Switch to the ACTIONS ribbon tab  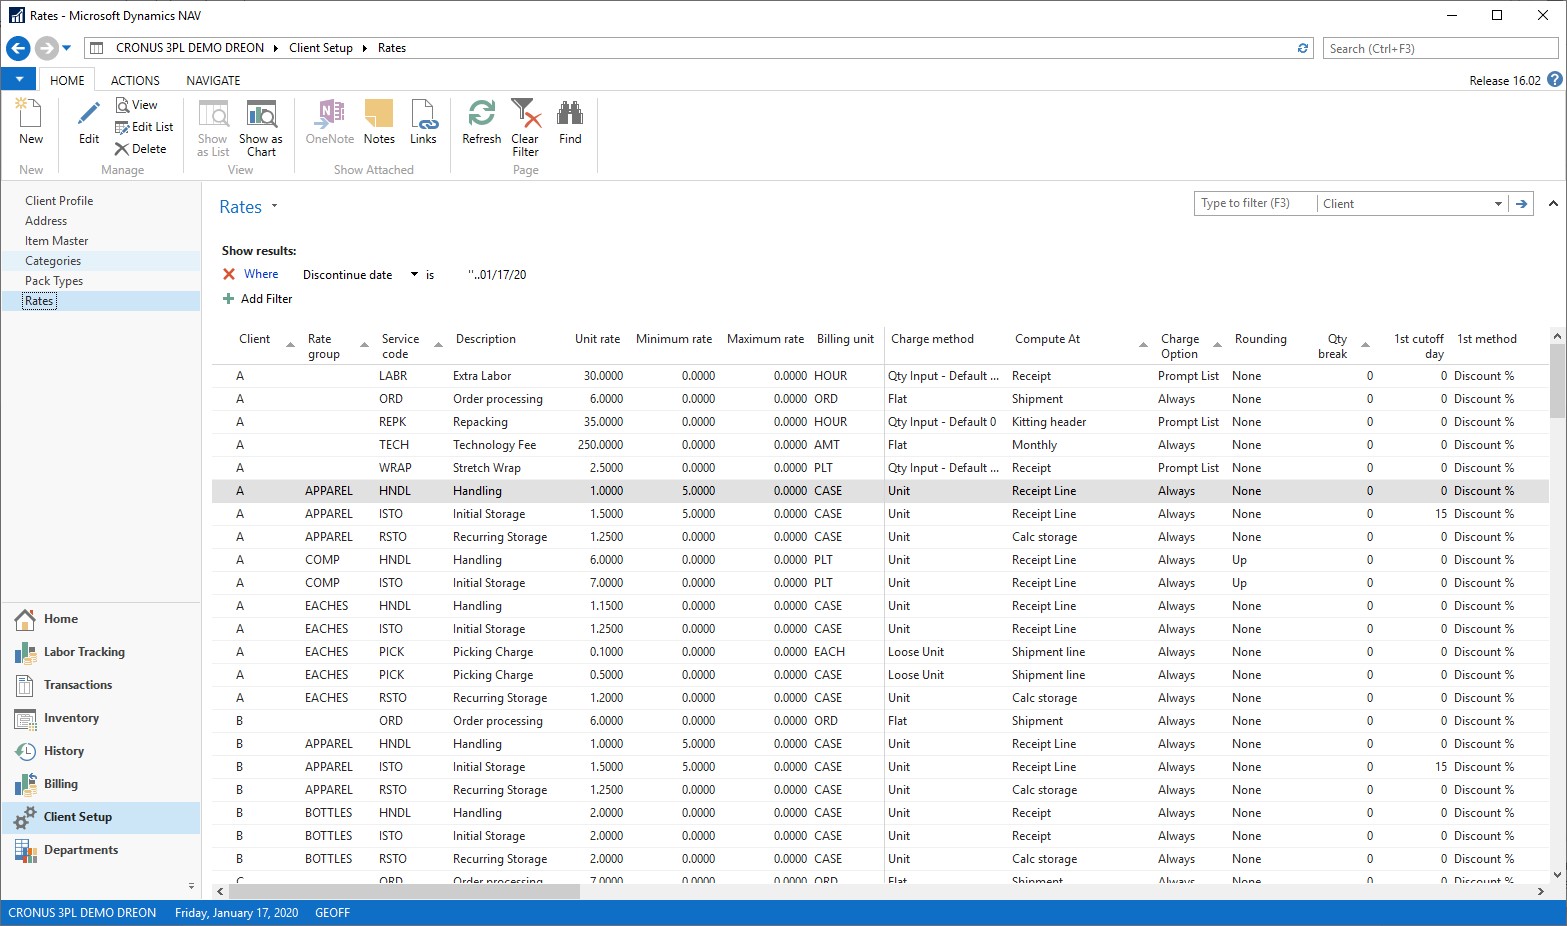click(x=135, y=80)
